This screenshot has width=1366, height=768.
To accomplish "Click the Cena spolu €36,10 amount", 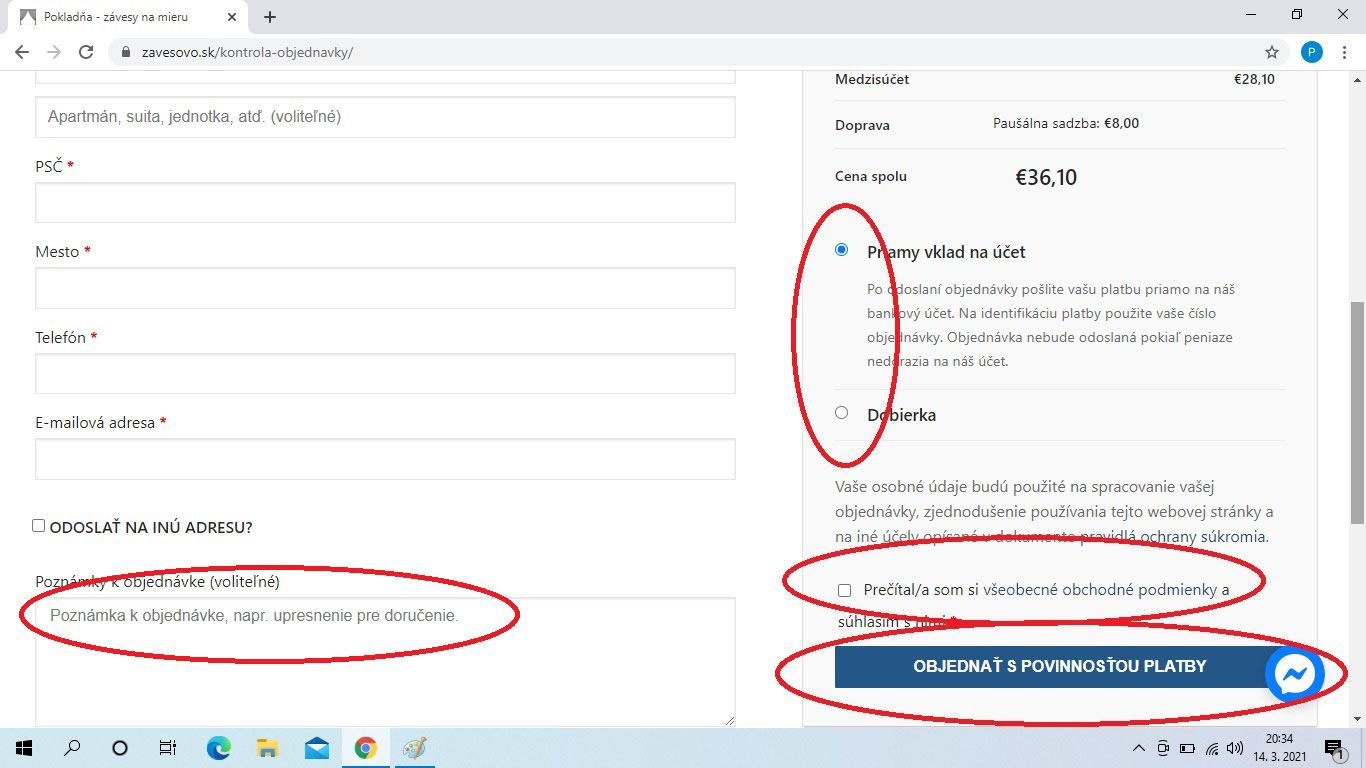I will pyautogui.click(x=1046, y=178).
